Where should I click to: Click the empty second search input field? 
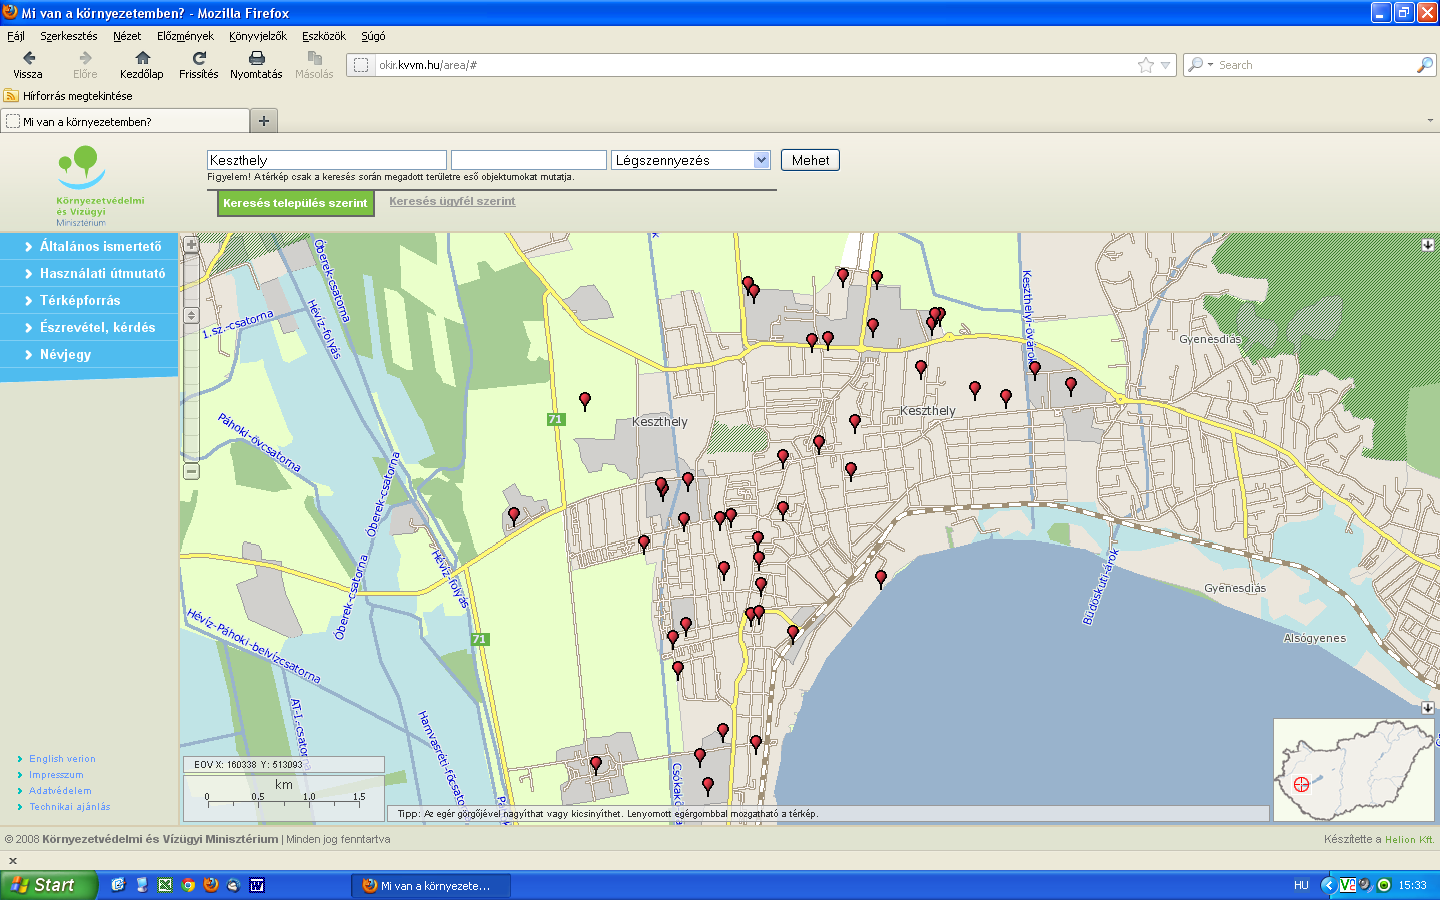point(529,160)
